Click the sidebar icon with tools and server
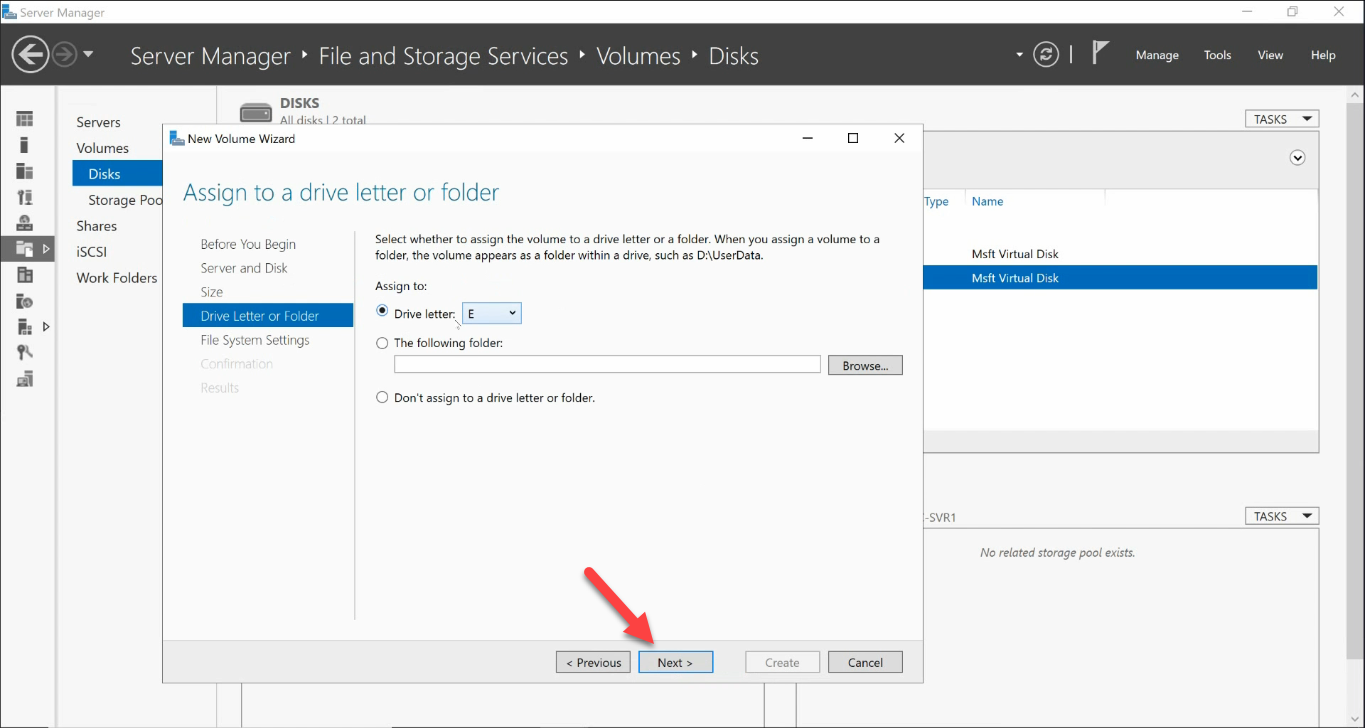1365x728 pixels. pyautogui.click(x=25, y=197)
